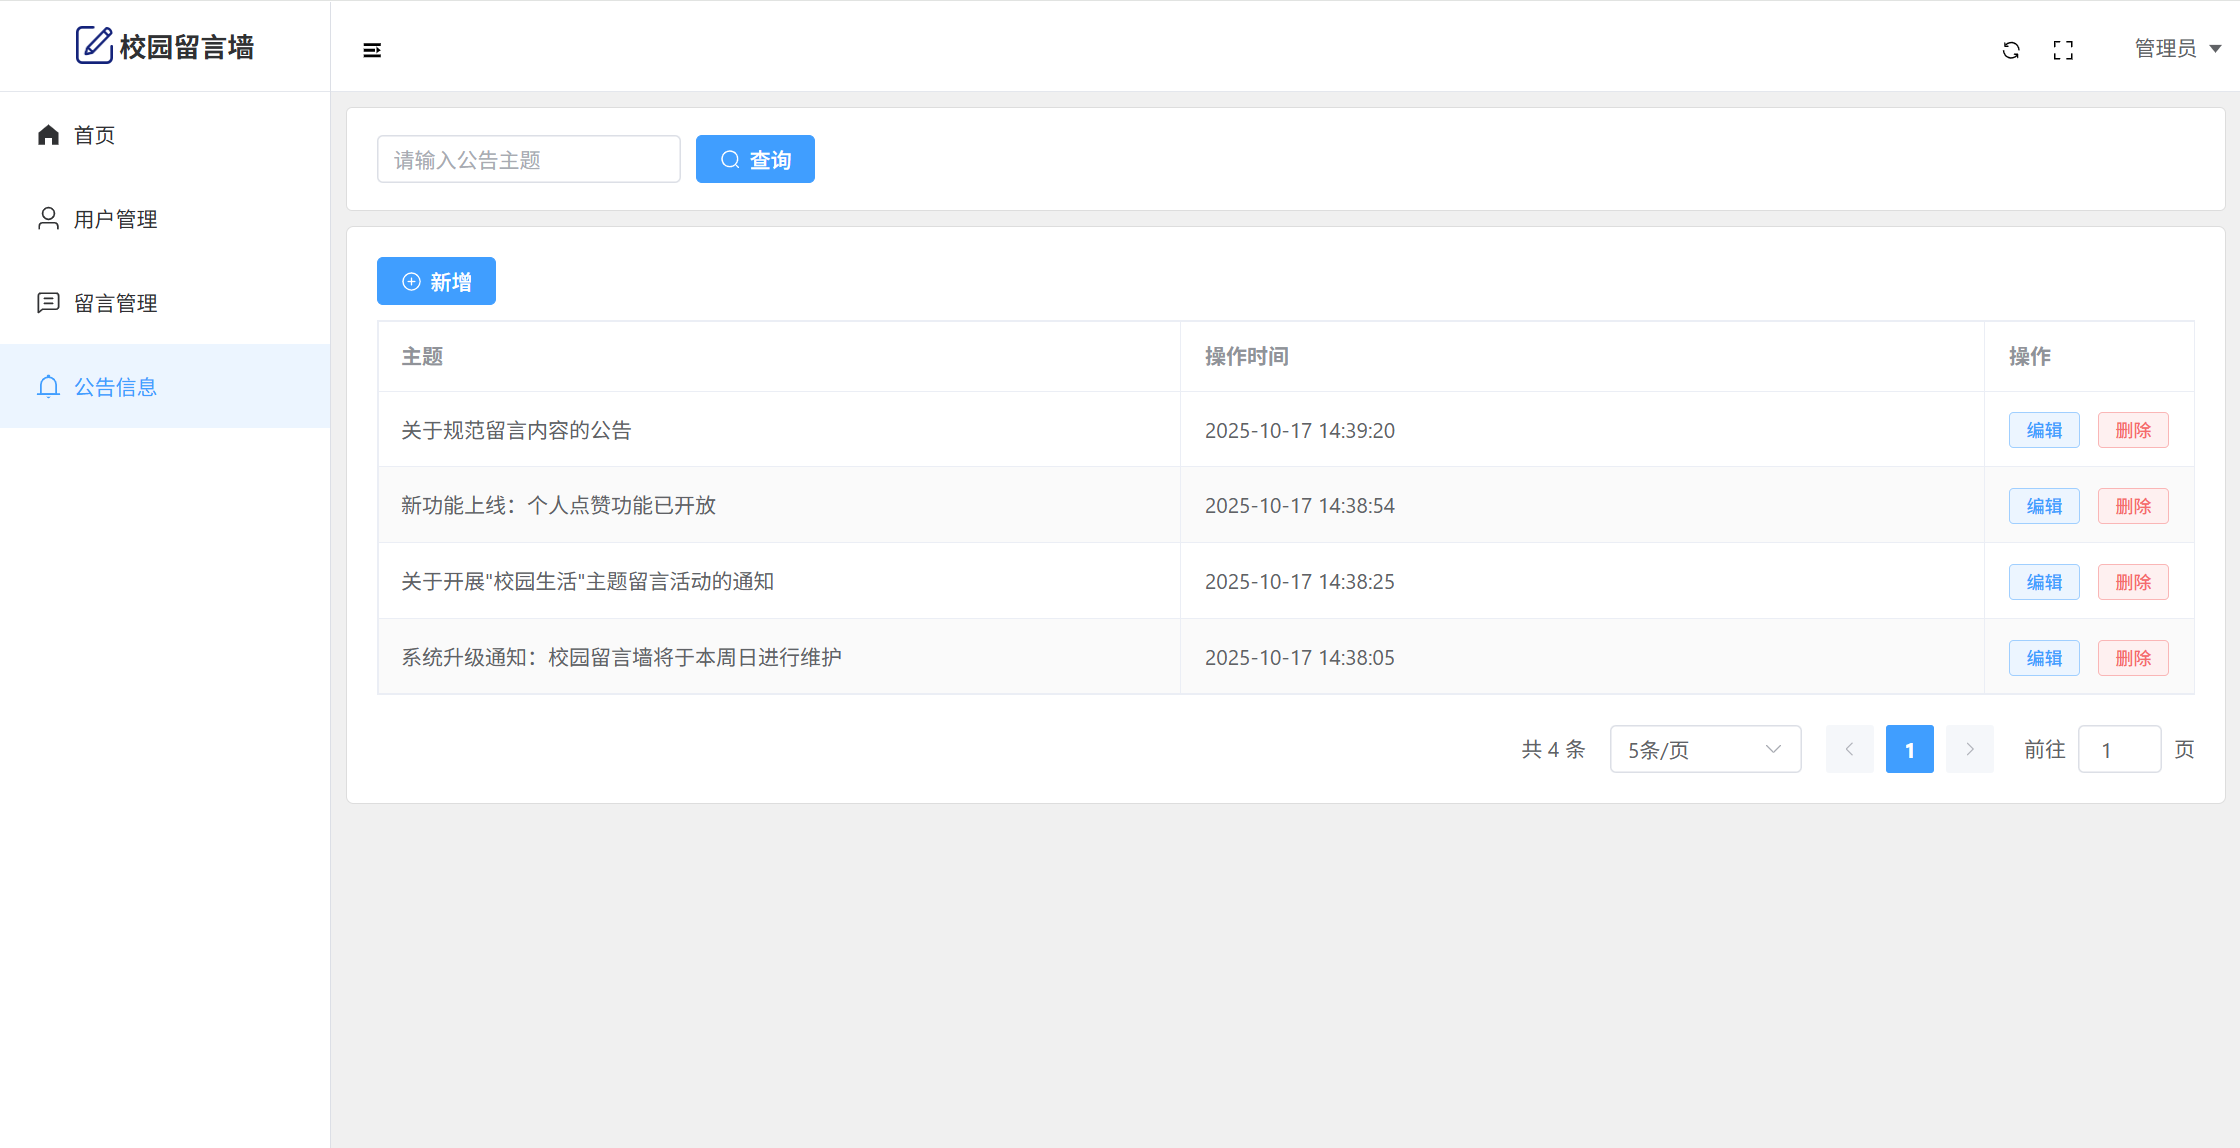This screenshot has width=2240, height=1148.
Task: Click the 校园留言墙 logo icon
Action: tap(94, 46)
